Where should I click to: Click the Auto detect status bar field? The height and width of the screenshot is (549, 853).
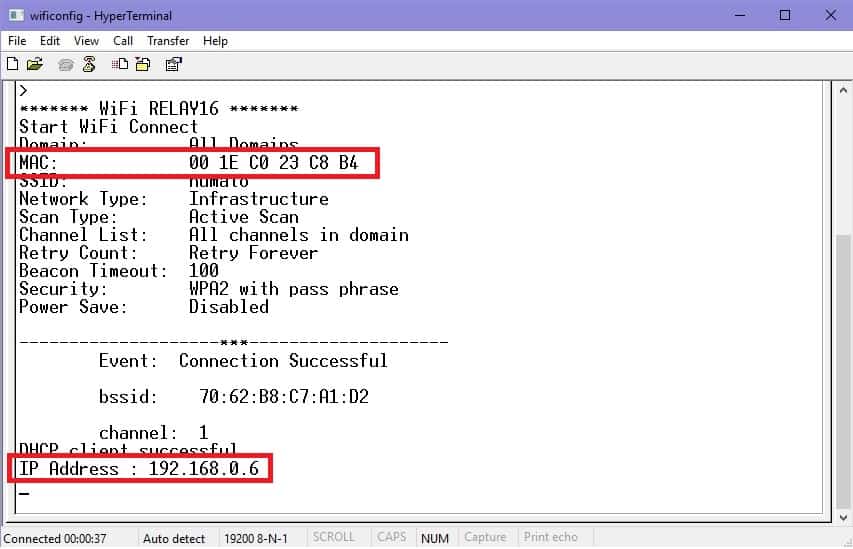click(174, 538)
